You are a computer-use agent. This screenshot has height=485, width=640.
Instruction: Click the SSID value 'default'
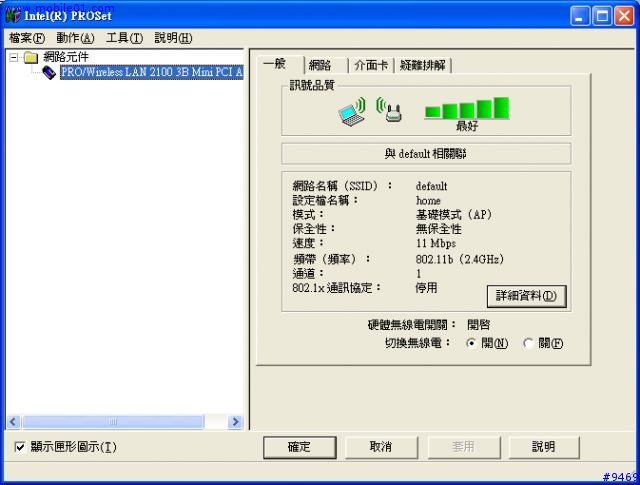coord(431,186)
